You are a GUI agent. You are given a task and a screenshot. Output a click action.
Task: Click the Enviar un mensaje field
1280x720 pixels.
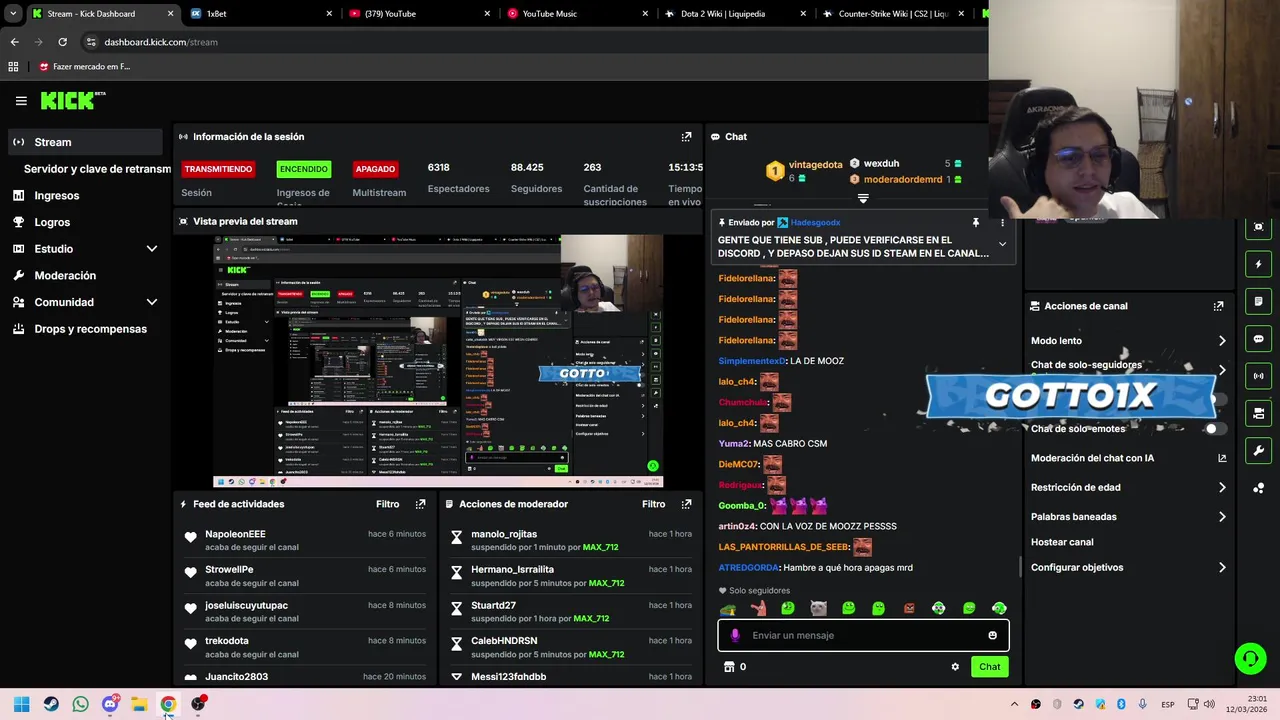pyautogui.click(x=863, y=635)
